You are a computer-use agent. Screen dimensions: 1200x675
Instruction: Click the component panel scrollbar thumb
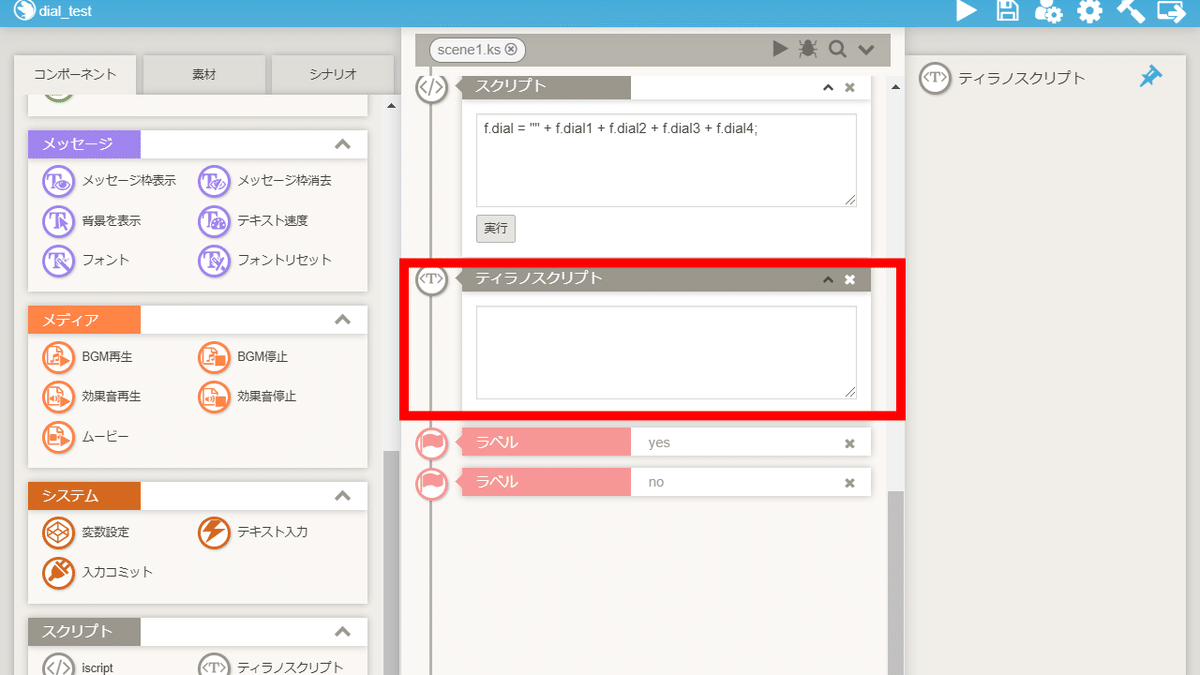(x=391, y=562)
